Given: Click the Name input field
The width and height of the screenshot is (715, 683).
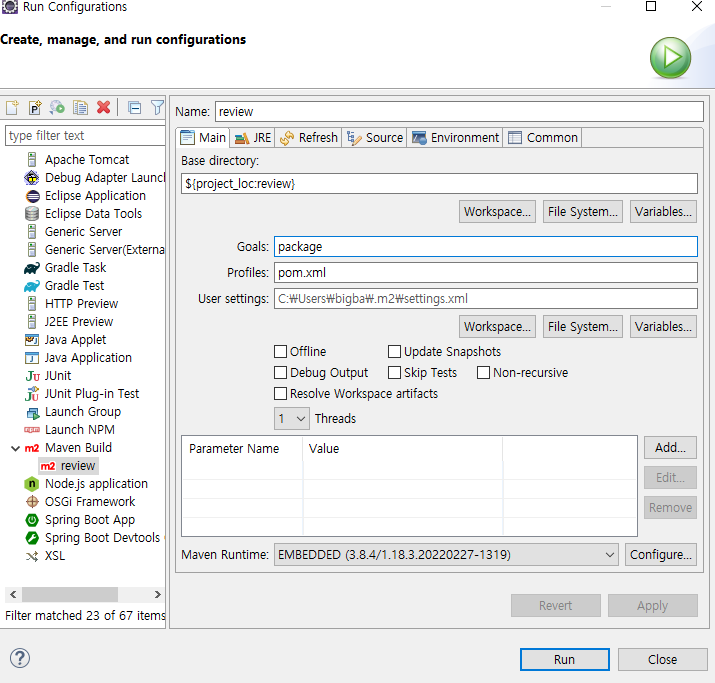Looking at the screenshot, I should click(x=459, y=112).
